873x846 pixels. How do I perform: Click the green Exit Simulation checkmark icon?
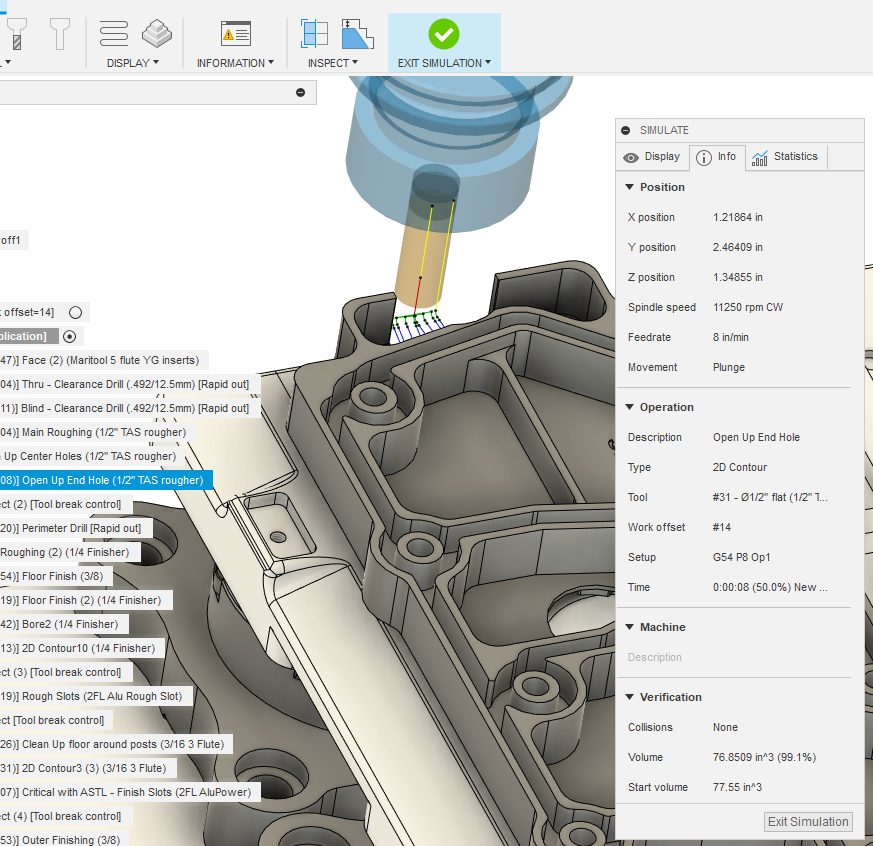(x=443, y=32)
